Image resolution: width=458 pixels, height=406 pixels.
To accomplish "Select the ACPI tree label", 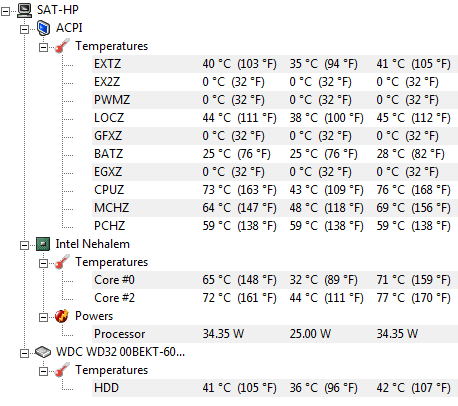I will click(69, 28).
